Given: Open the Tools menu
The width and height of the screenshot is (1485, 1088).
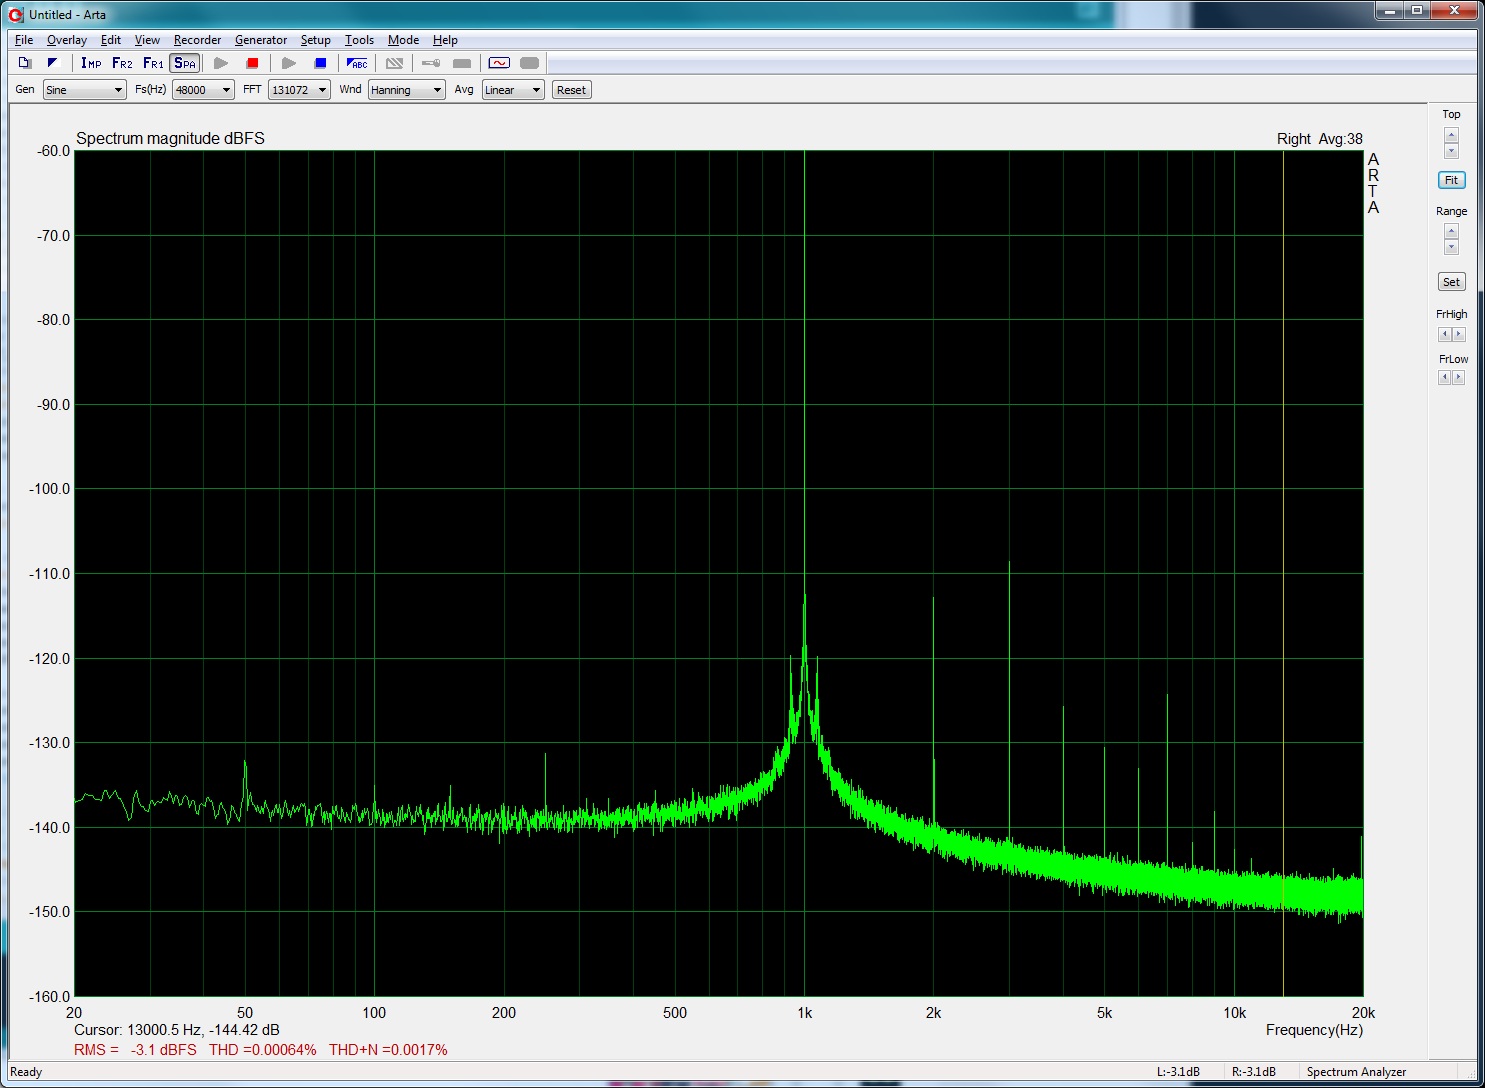Looking at the screenshot, I should click(359, 40).
